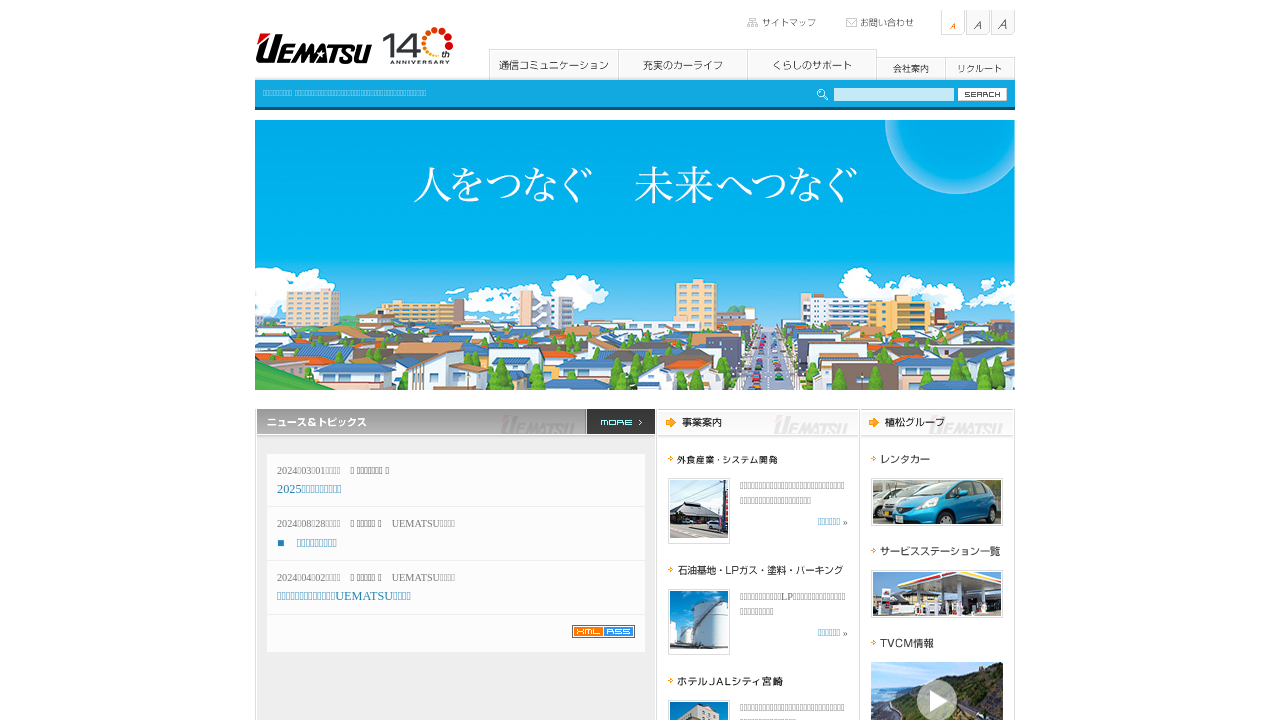Open the service station thumbnail image
The height and width of the screenshot is (720, 1280).
pos(936,594)
